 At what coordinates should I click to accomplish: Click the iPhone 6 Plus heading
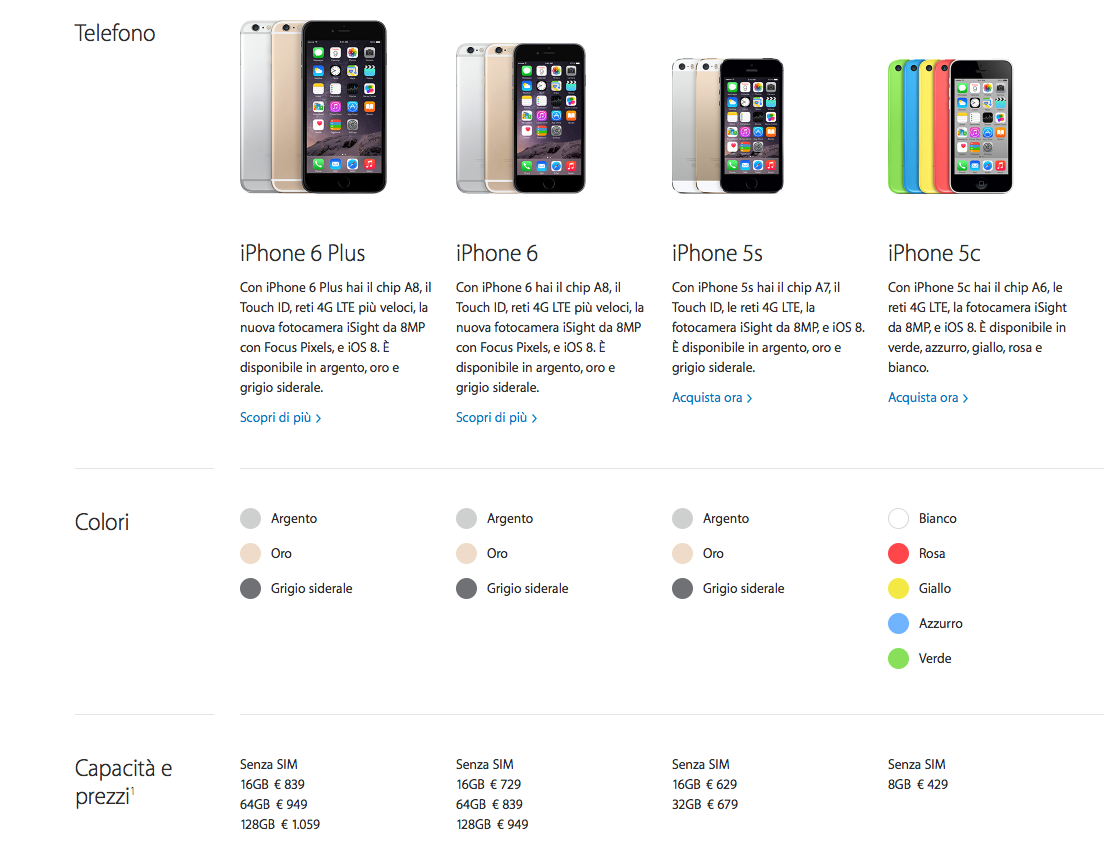point(302,253)
